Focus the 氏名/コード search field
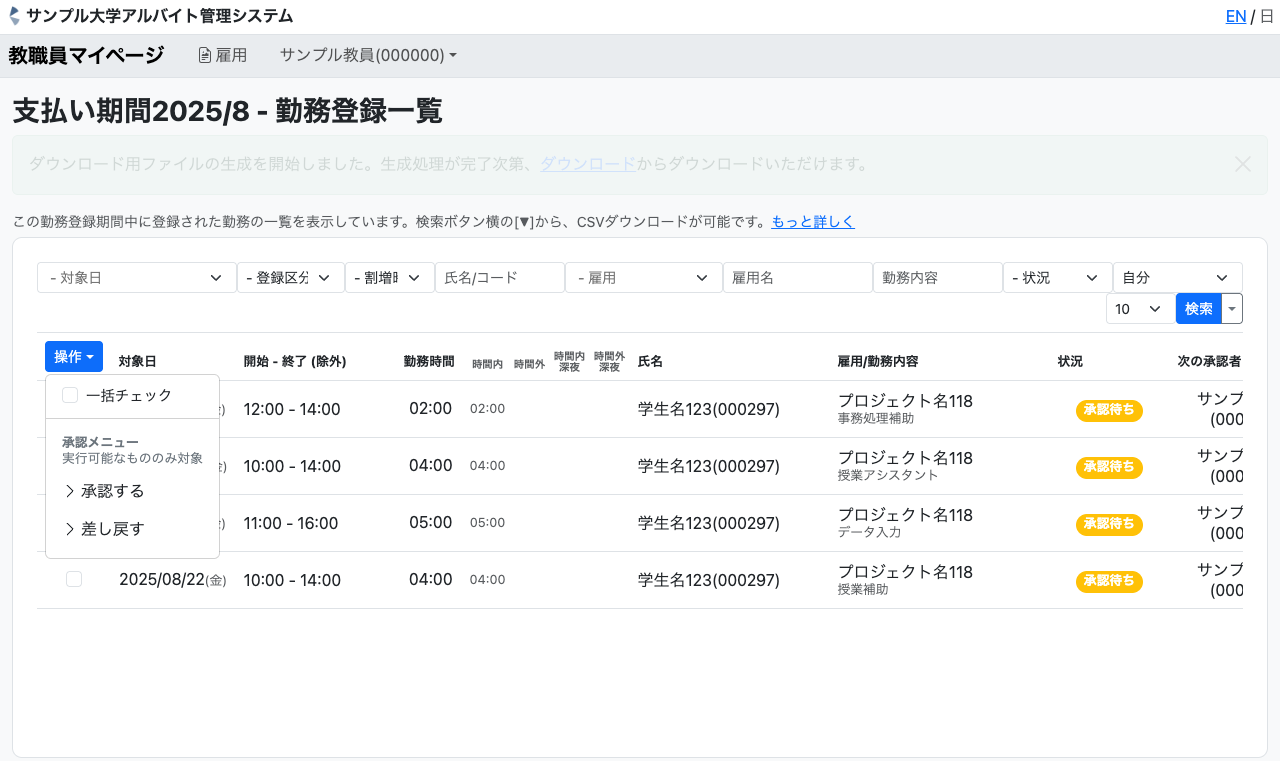This screenshot has width=1280, height=761. (499, 278)
